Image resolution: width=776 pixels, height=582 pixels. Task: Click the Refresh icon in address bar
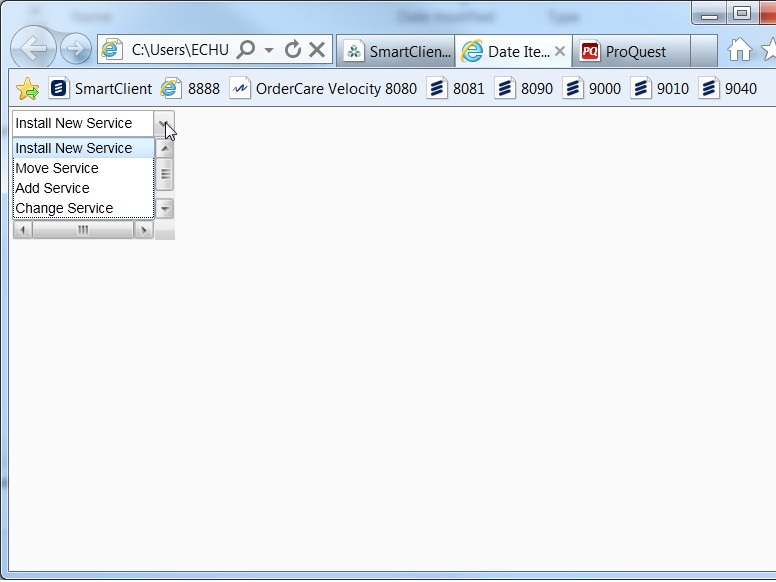click(293, 50)
